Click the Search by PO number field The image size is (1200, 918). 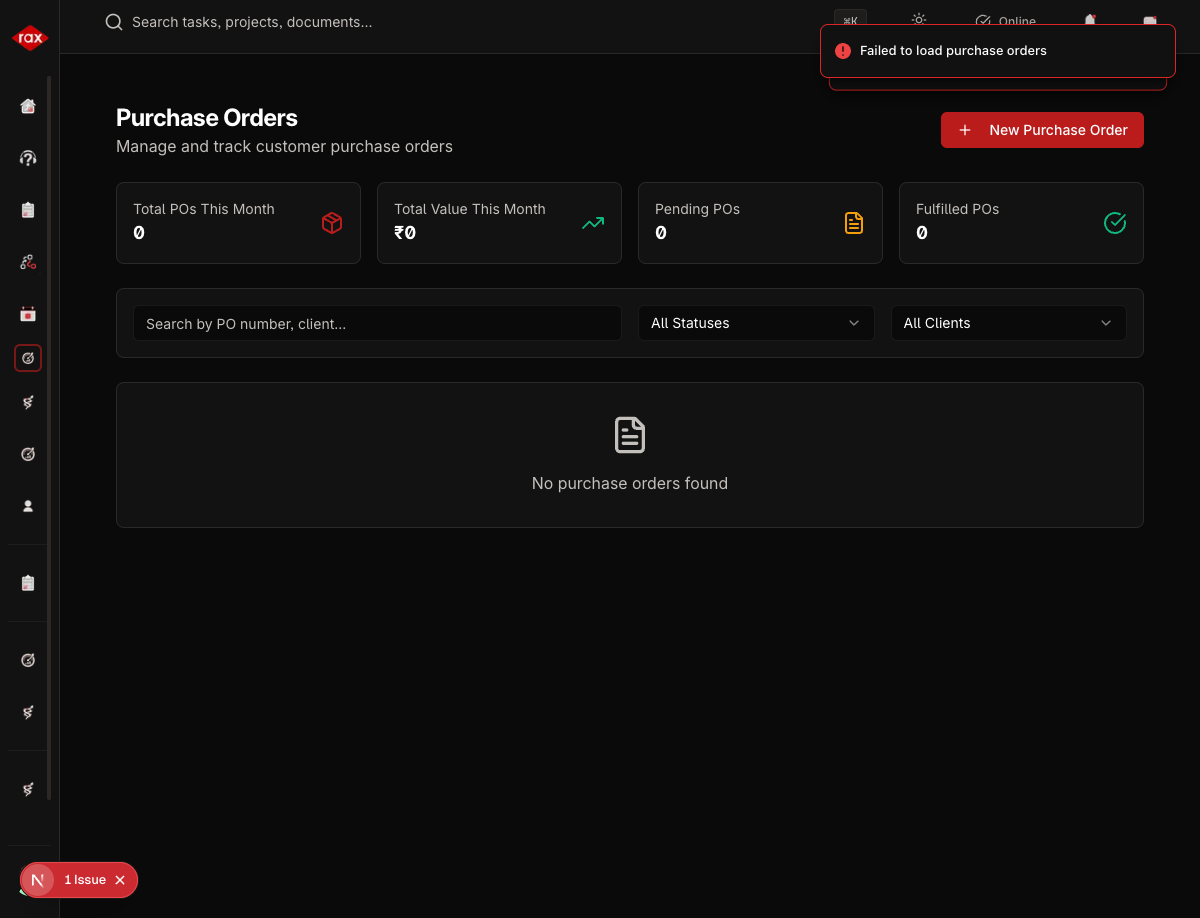pyautogui.click(x=377, y=323)
